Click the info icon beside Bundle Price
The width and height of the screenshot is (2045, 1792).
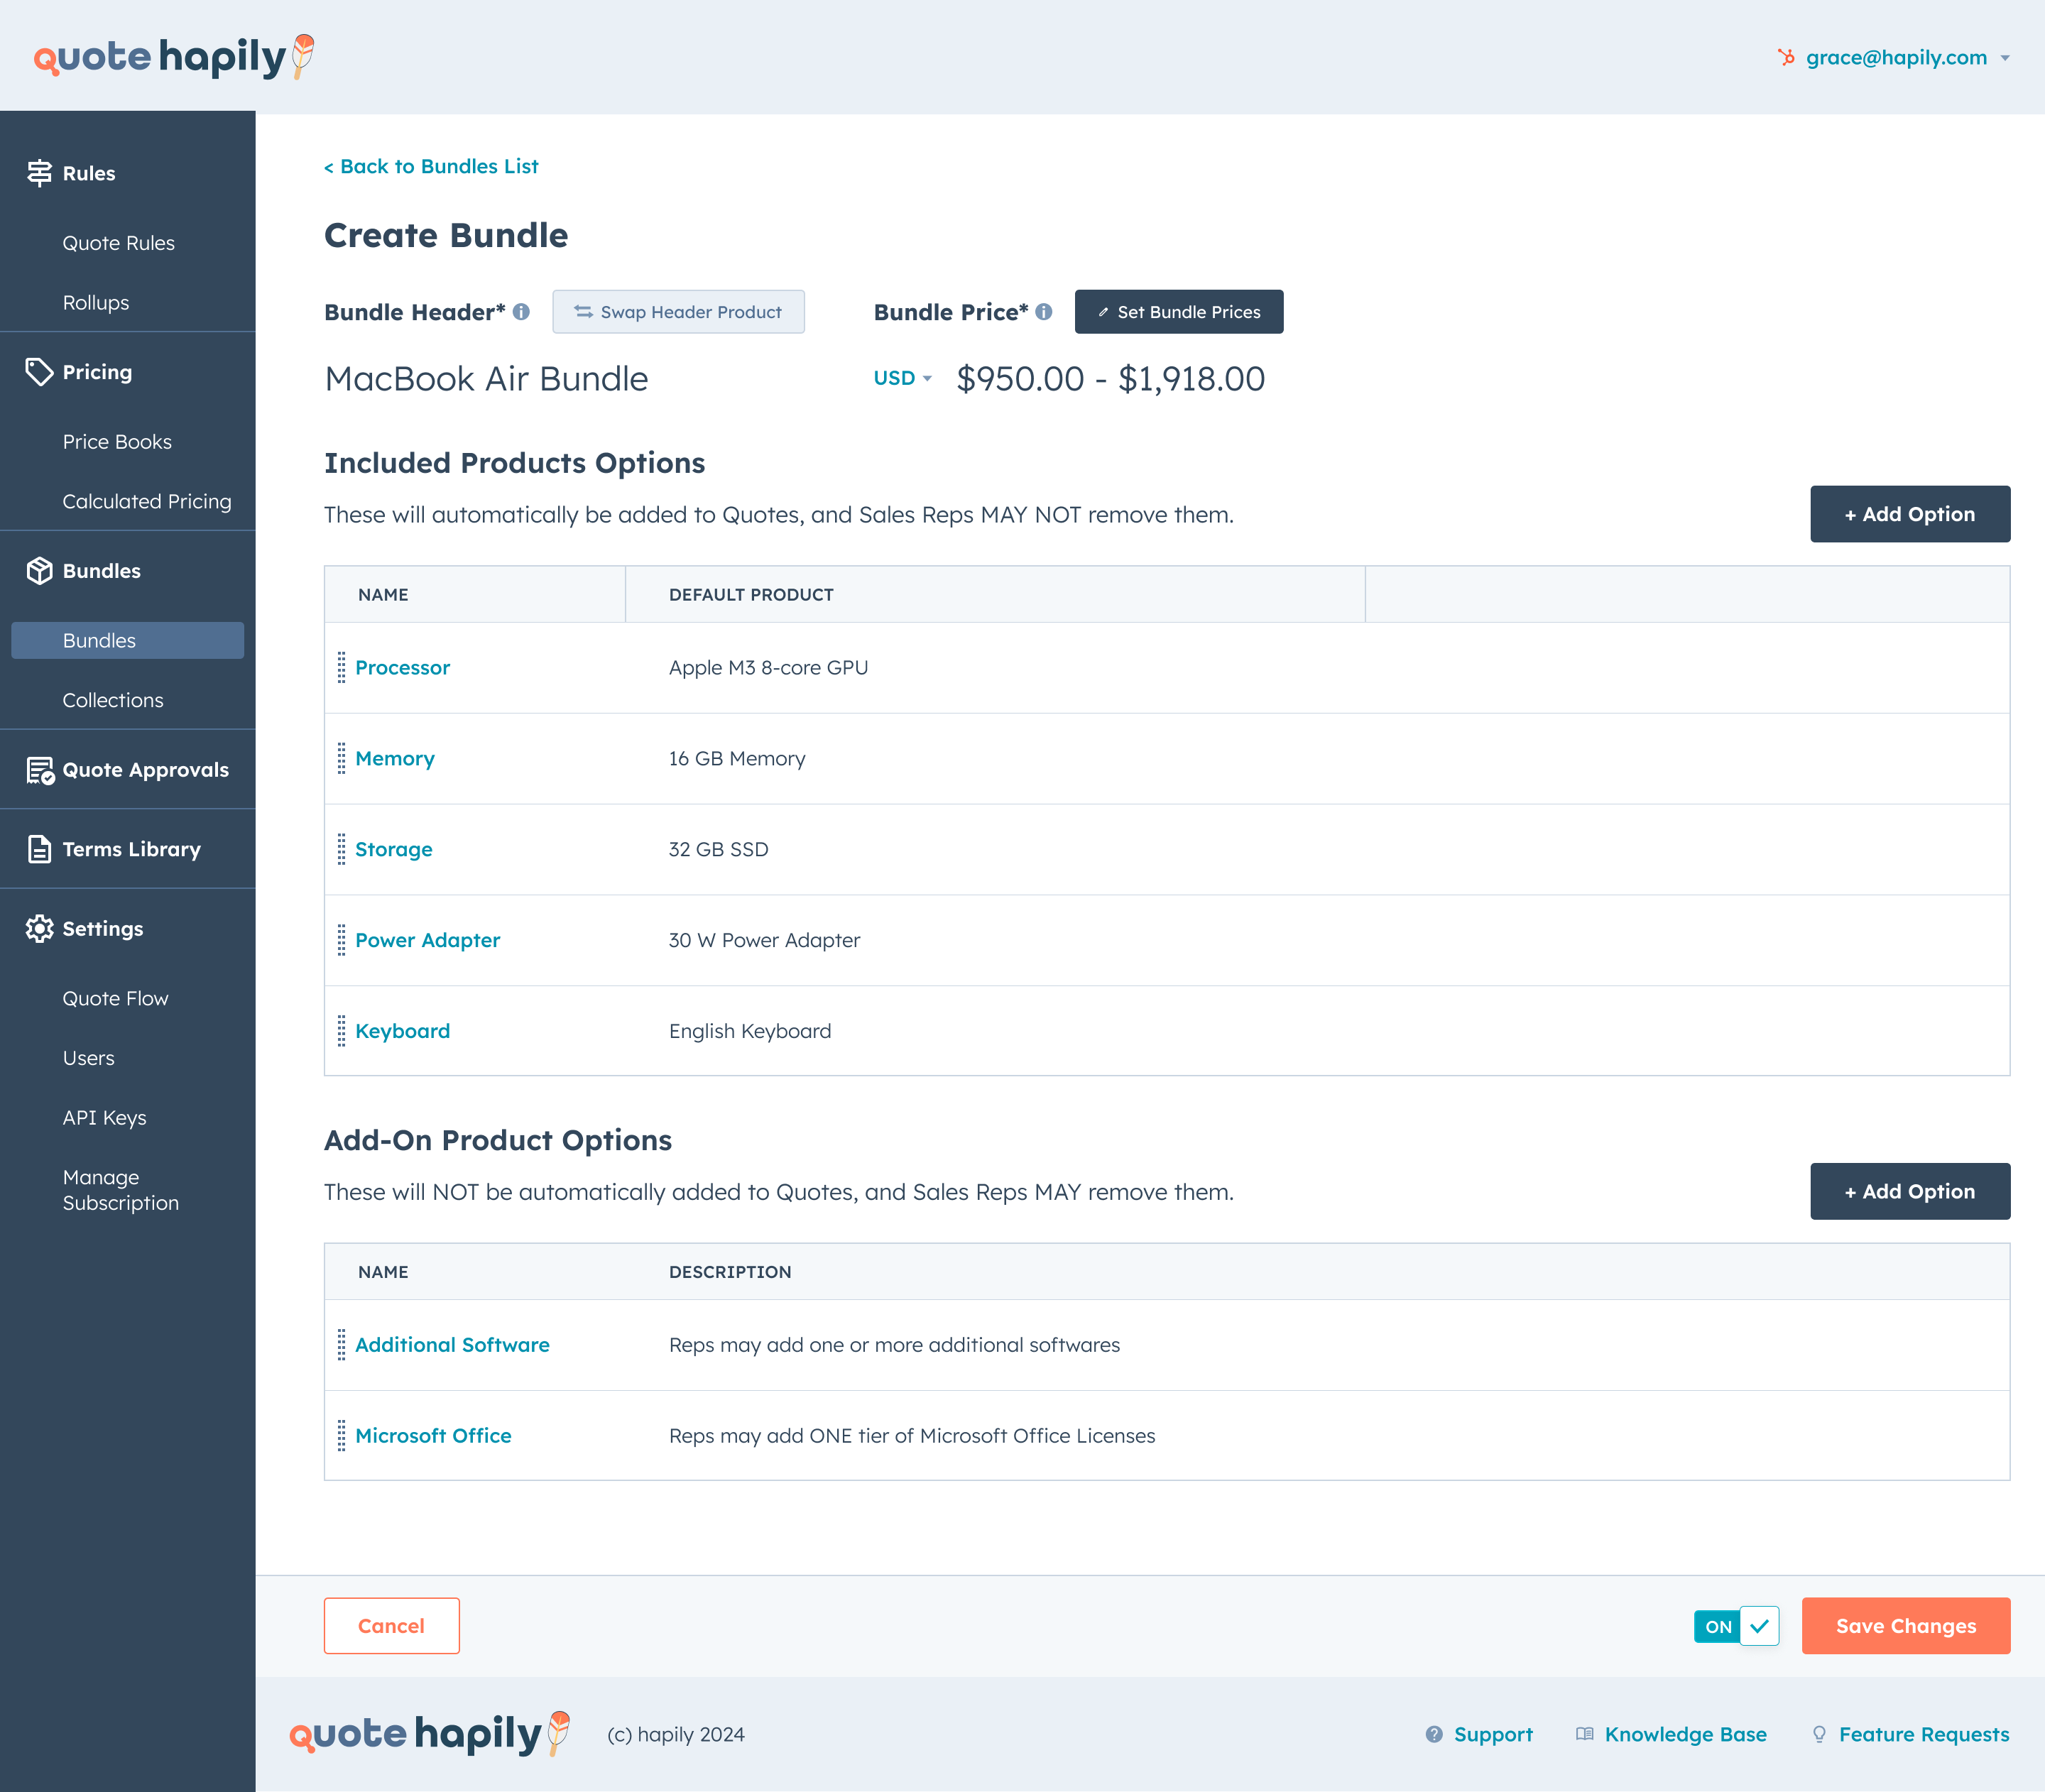coord(1044,312)
